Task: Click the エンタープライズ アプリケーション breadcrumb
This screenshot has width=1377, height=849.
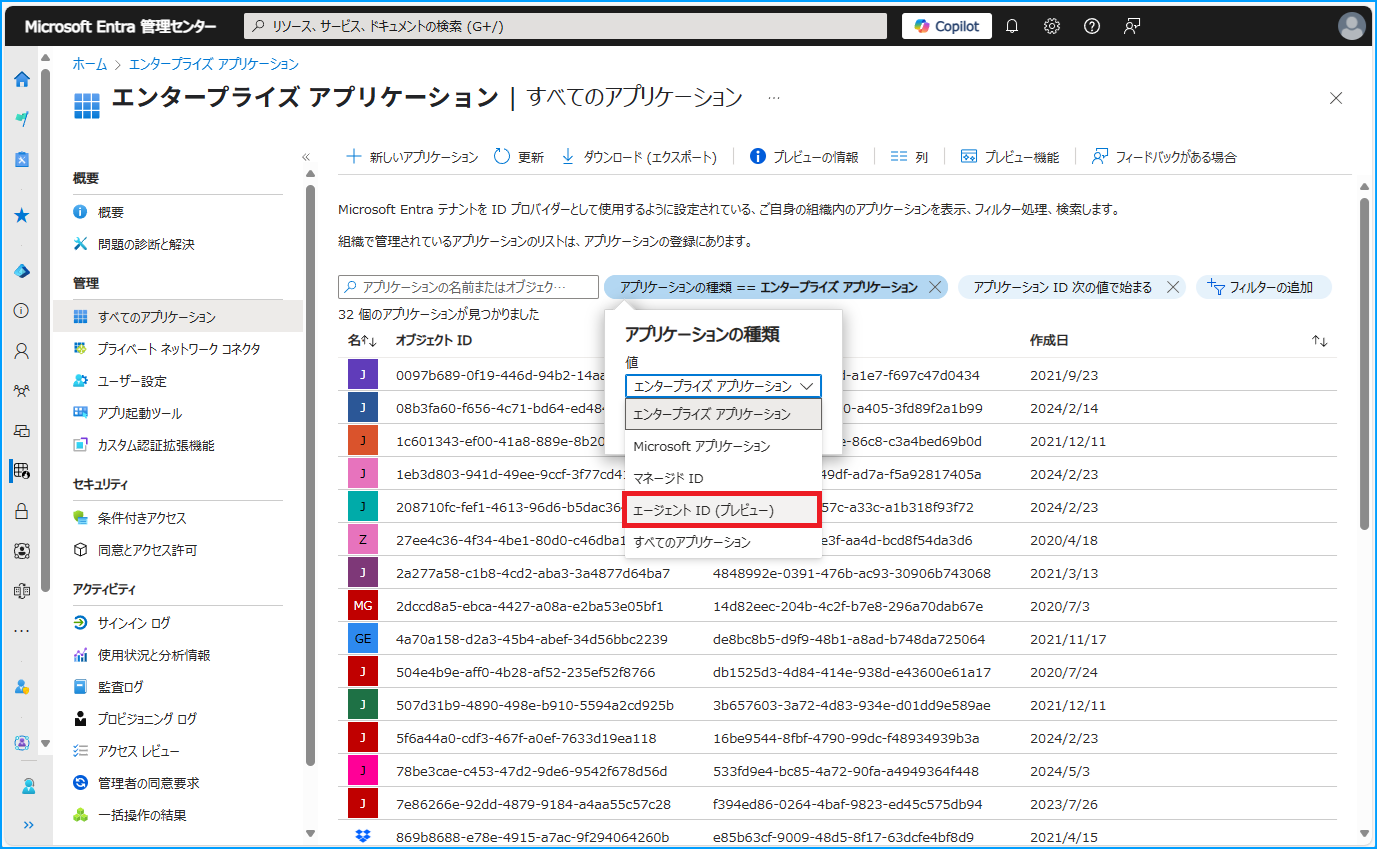Action: coord(214,64)
